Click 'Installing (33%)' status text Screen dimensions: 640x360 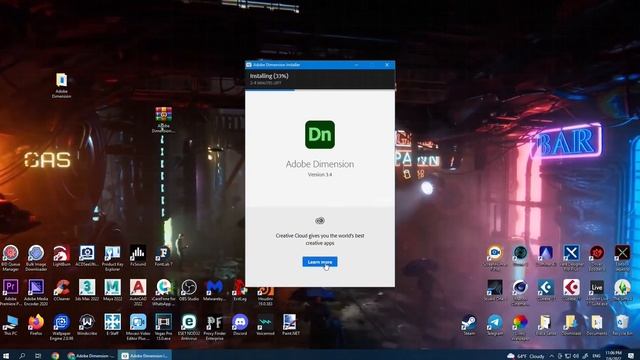click(269, 76)
